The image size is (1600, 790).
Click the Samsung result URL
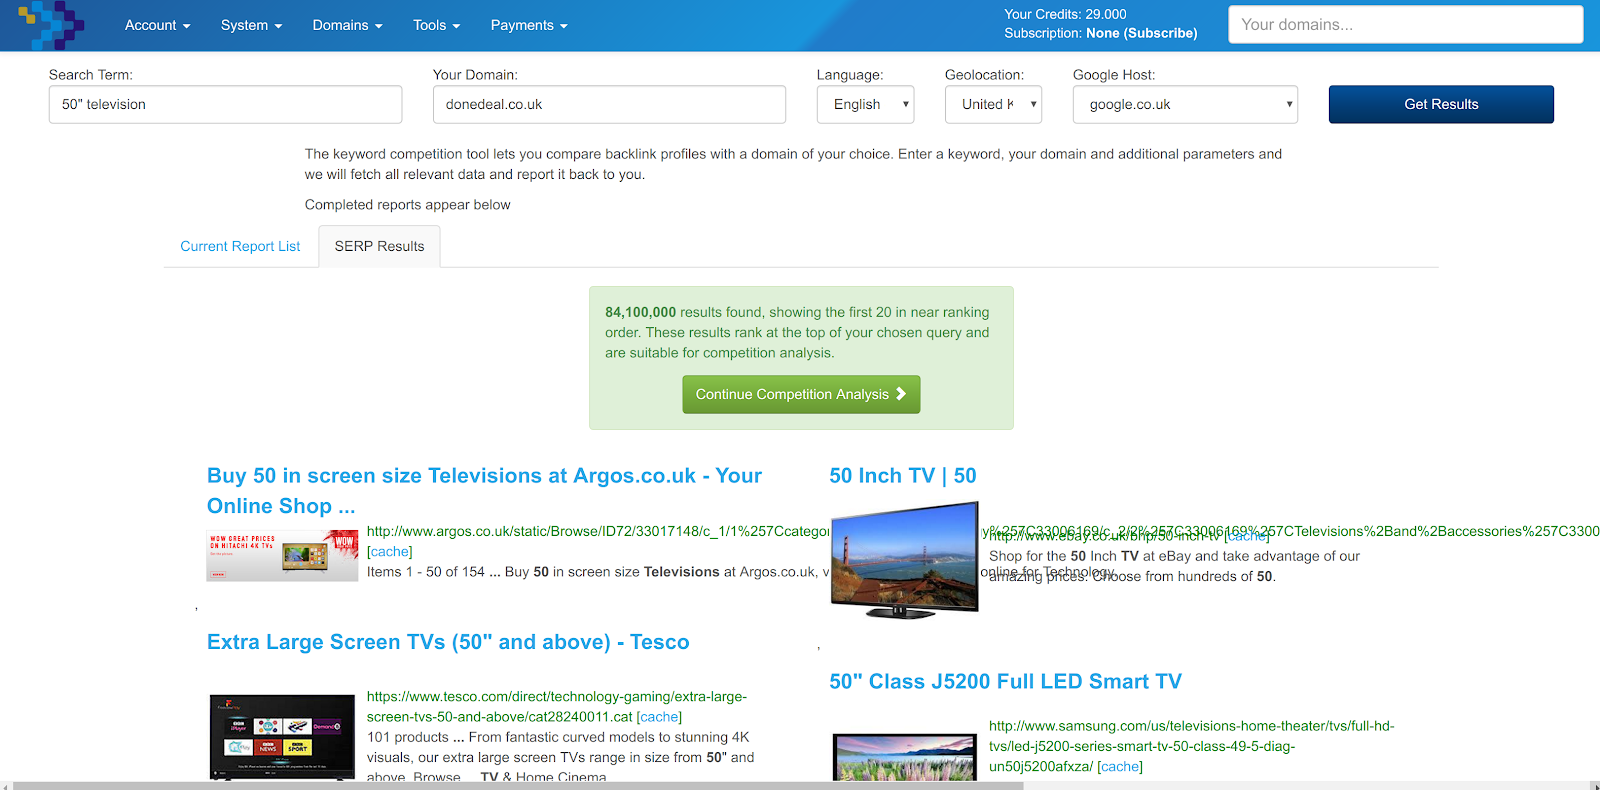click(1191, 746)
